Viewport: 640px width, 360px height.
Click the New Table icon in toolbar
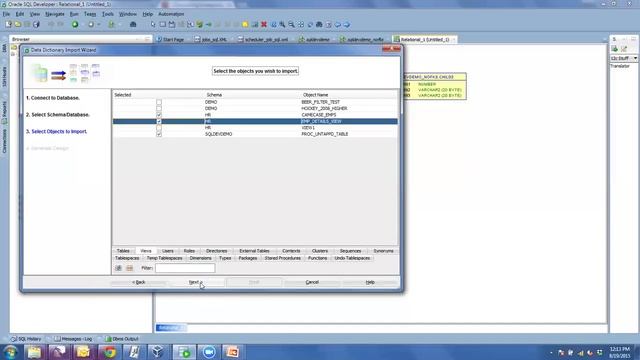pos(162,24)
